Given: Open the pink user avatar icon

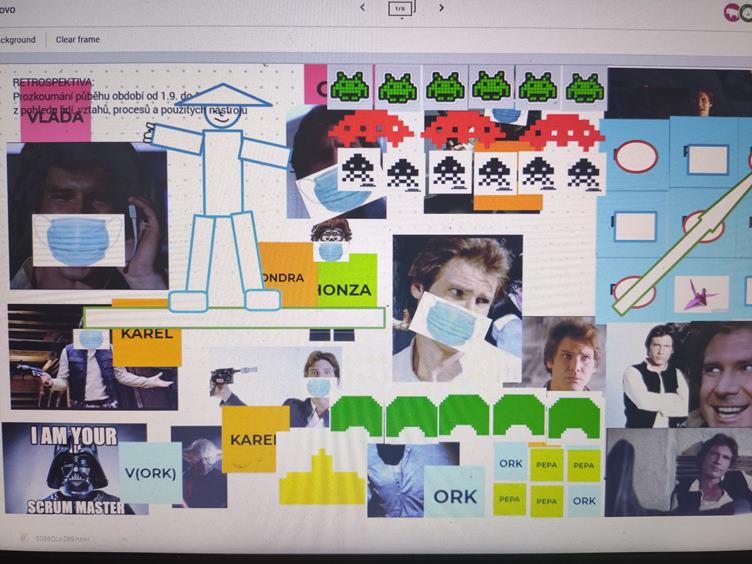Looking at the screenshot, I should [731, 12].
